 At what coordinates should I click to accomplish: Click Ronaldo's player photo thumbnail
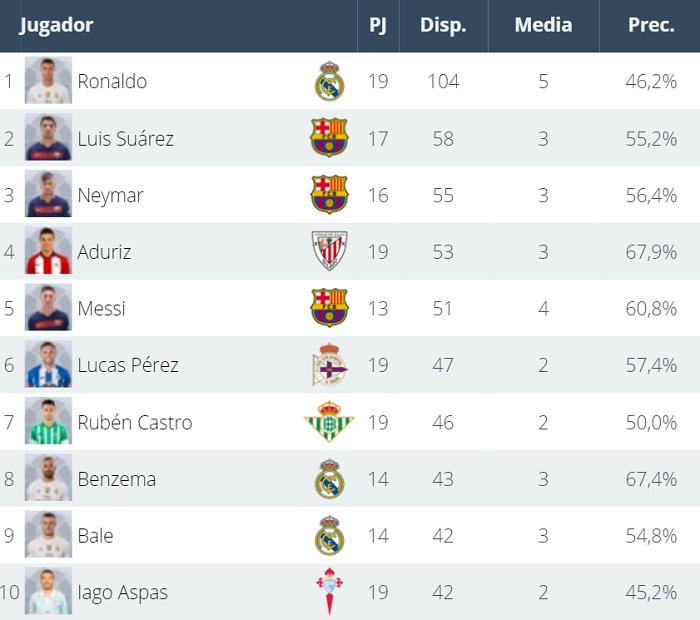(x=48, y=81)
